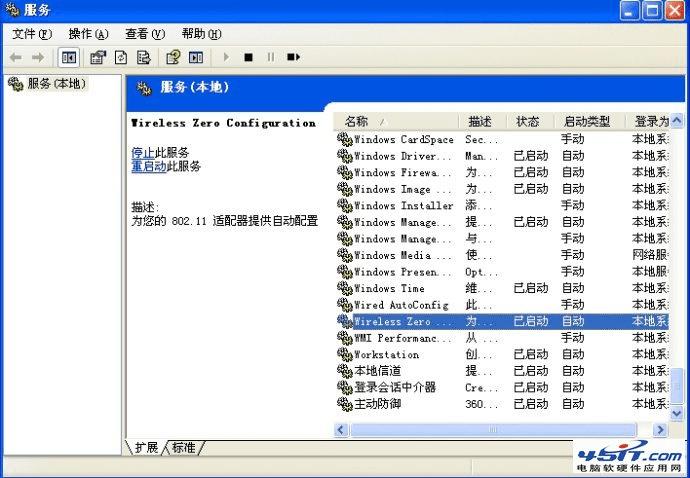This screenshot has height=478, width=690.
Task: Click horizontal scrollbar right arrow
Action: [660, 430]
